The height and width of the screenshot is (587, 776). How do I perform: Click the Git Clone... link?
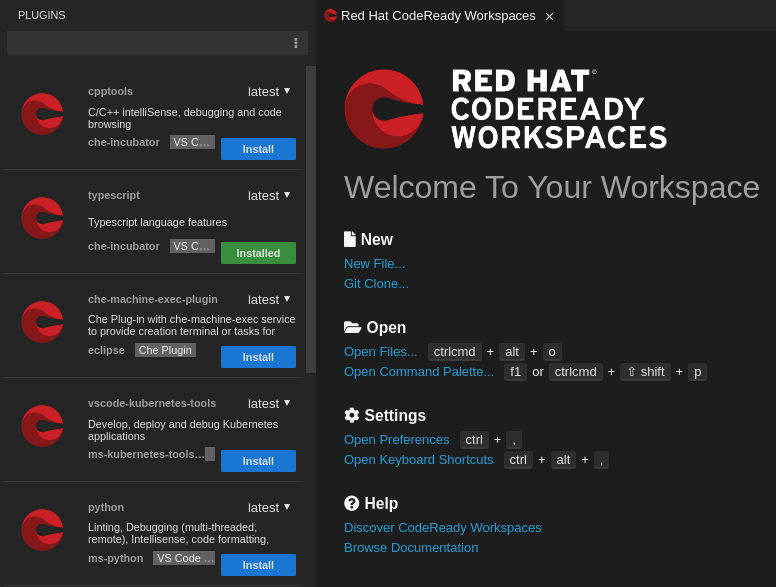(376, 284)
